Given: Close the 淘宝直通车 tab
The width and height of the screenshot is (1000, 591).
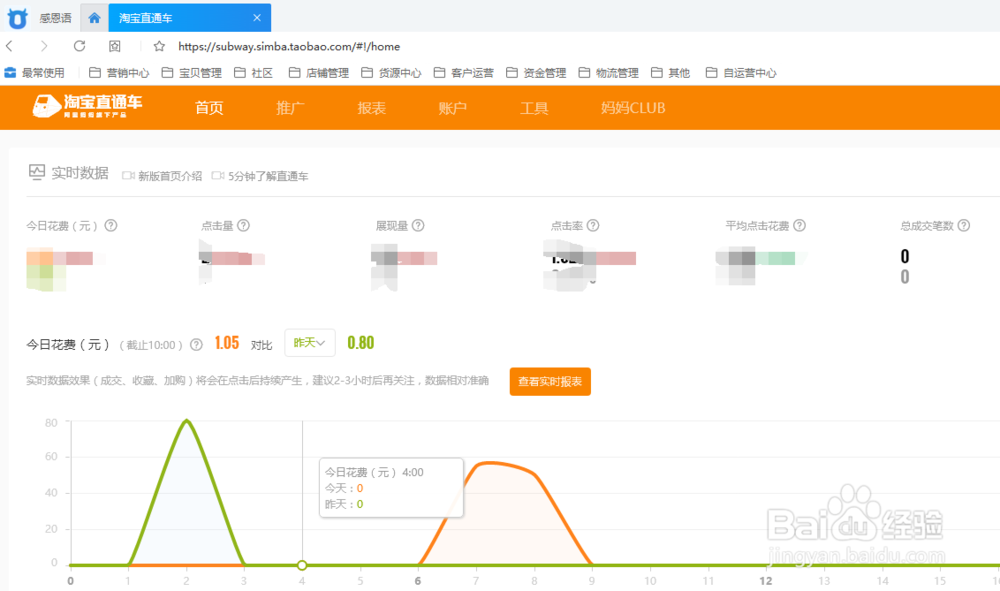Looking at the screenshot, I should tap(257, 18).
